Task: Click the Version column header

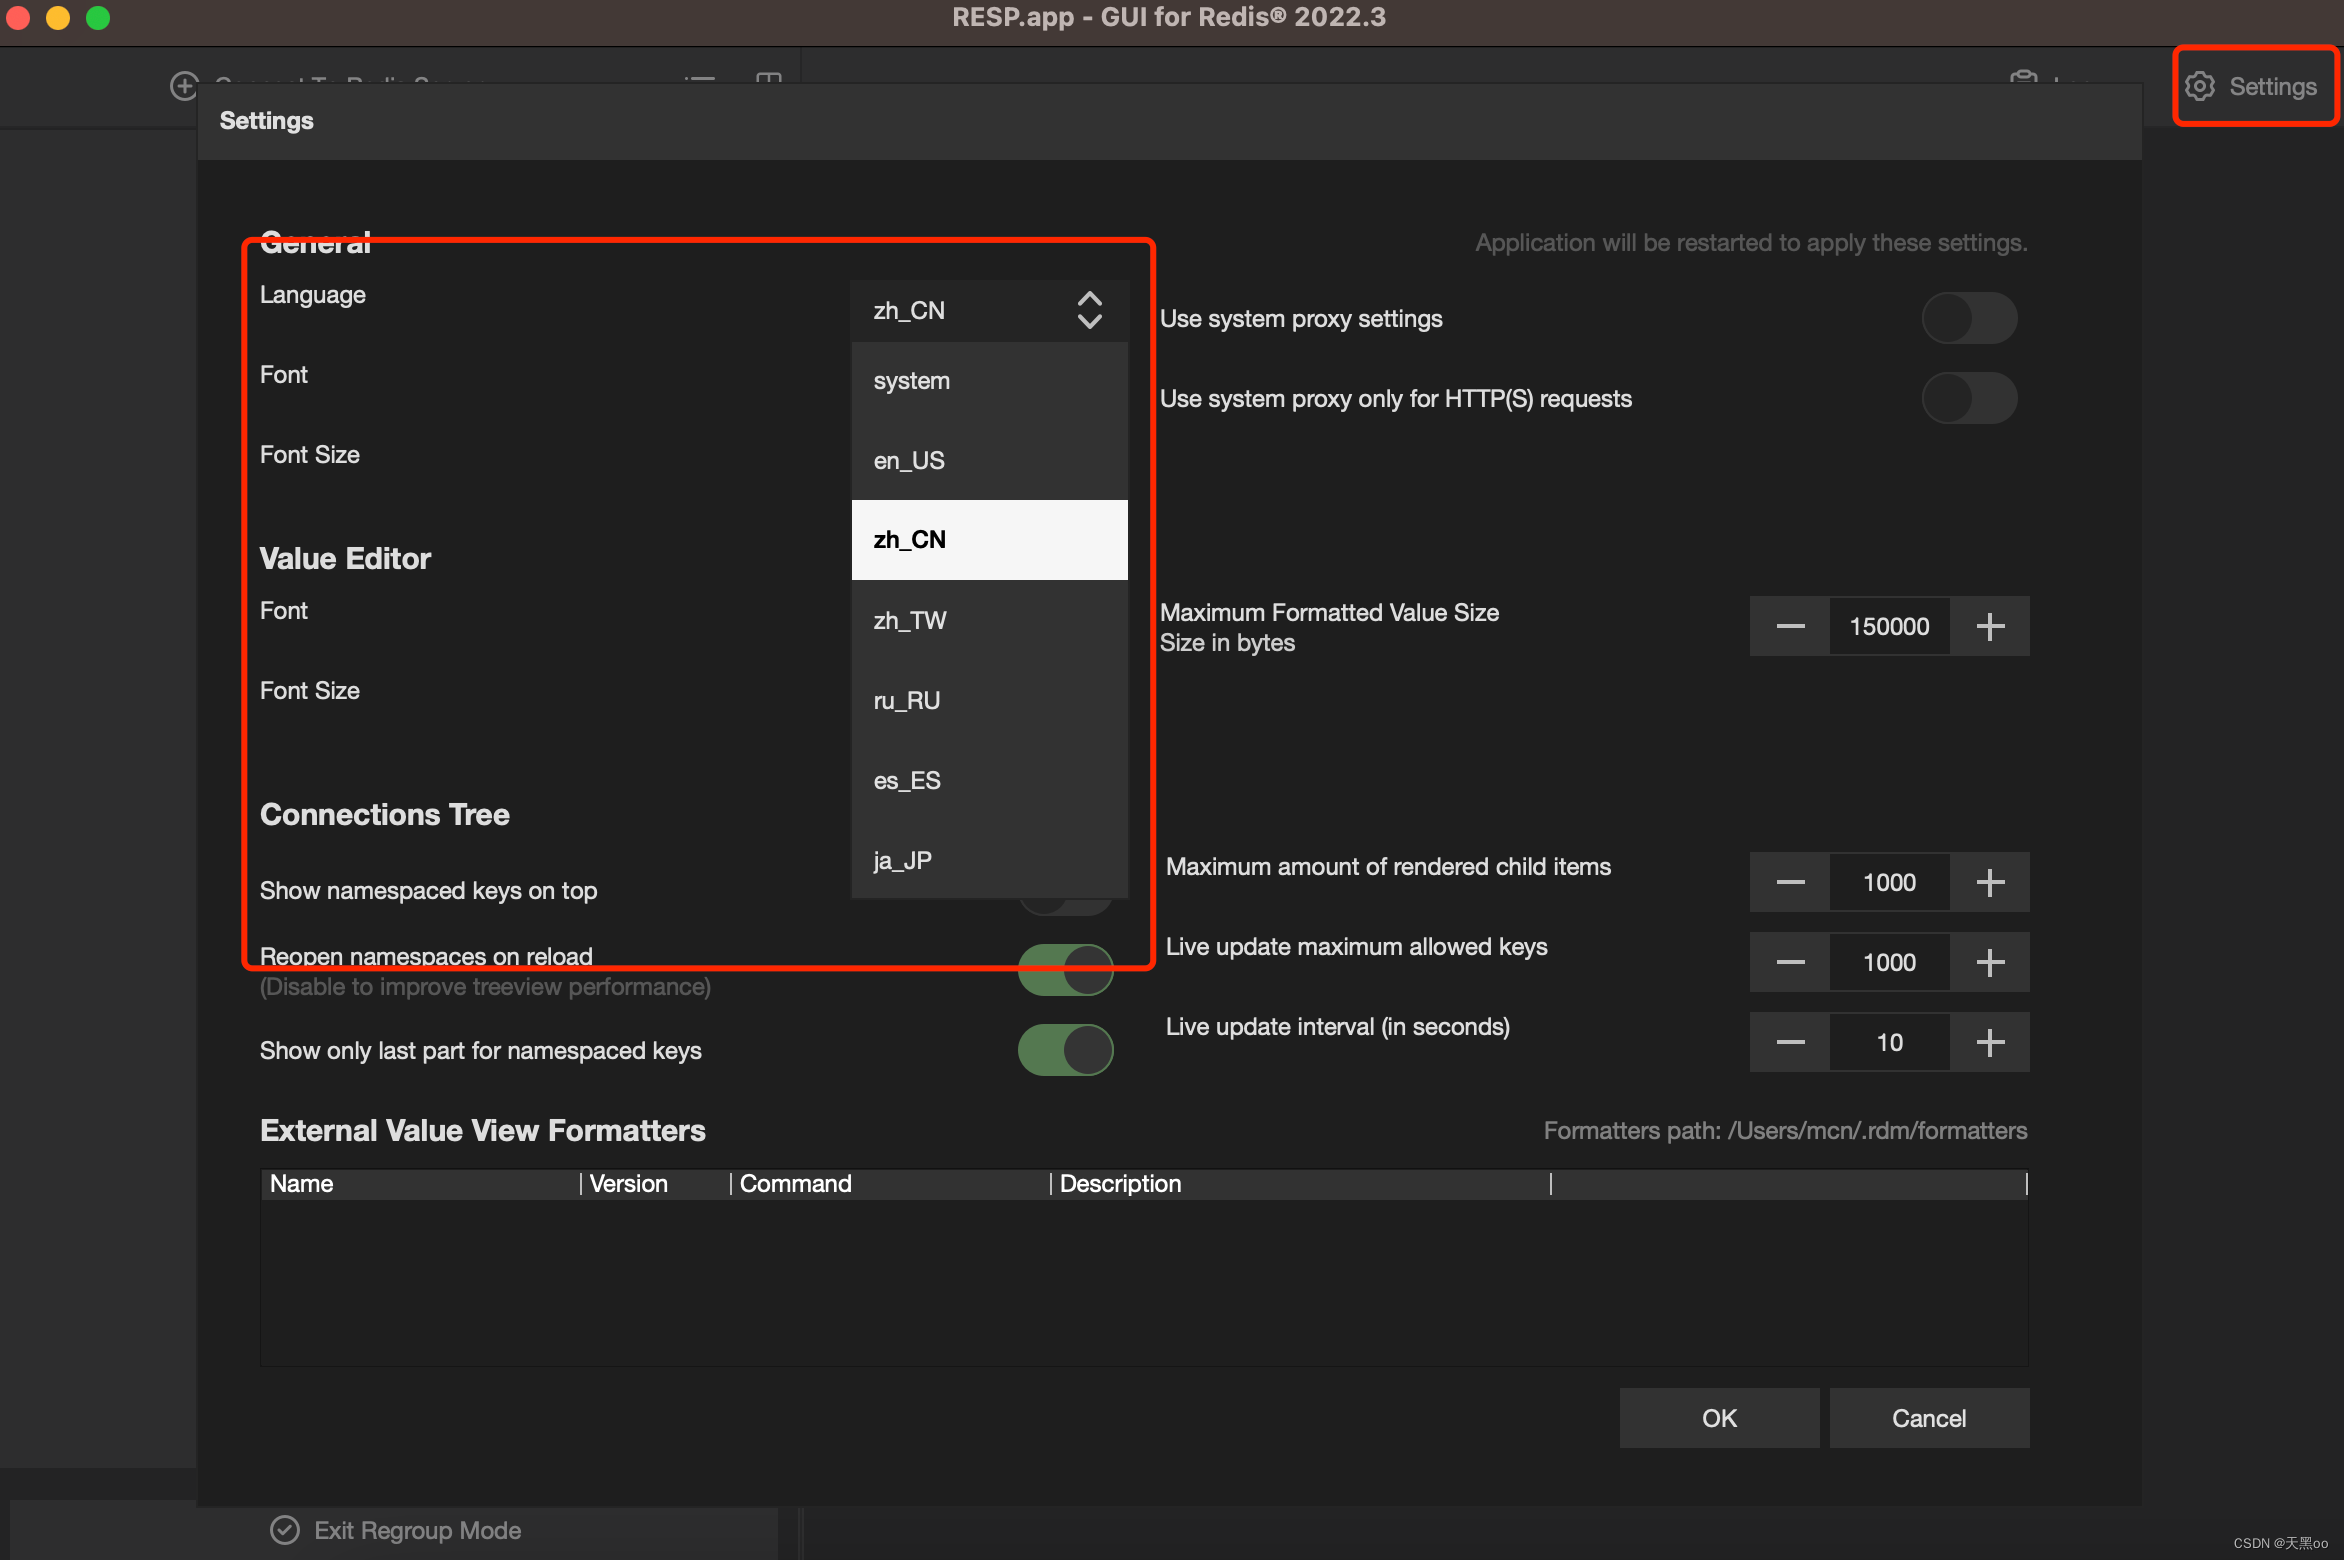Action: pyautogui.click(x=656, y=1184)
